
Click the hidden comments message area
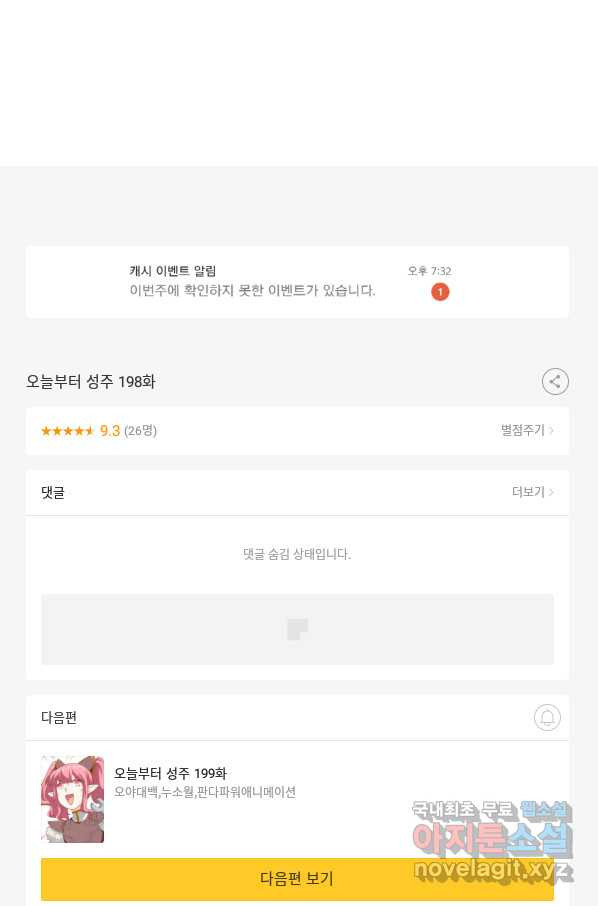click(x=297, y=554)
